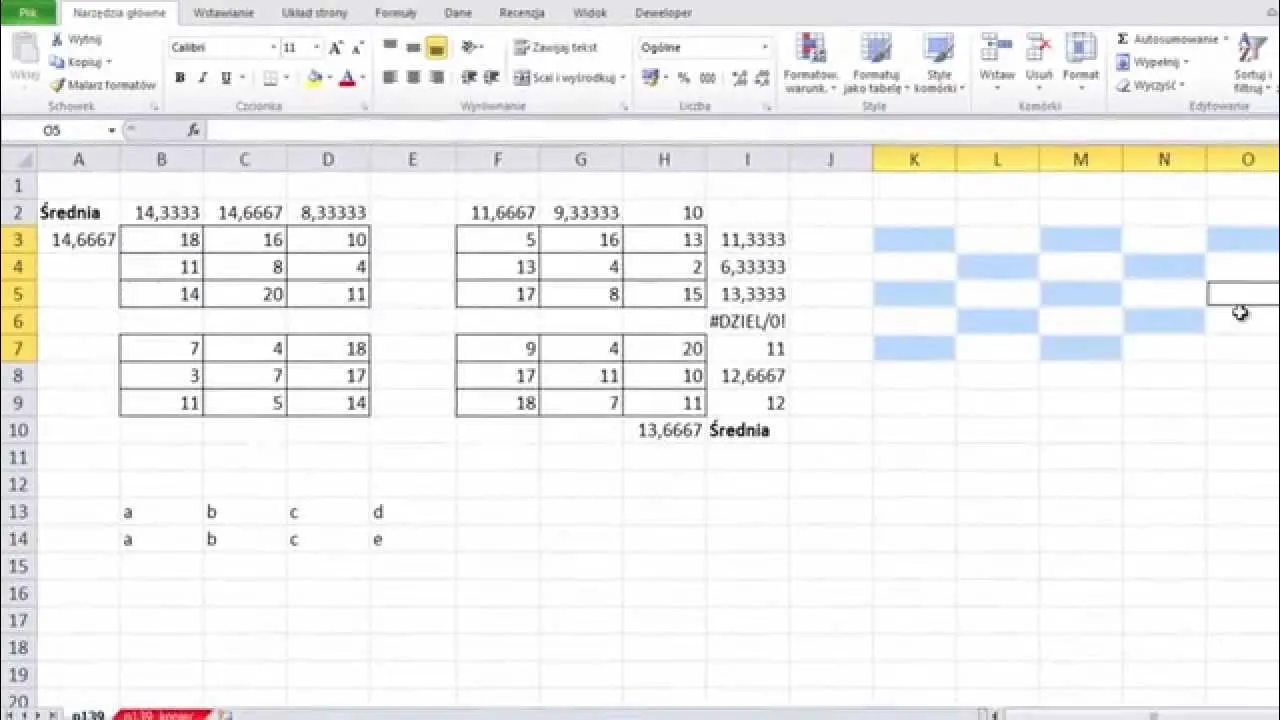Image resolution: width=1280 pixels, height=720 pixels.
Task: Open the Plik file tab
Action: 28,13
